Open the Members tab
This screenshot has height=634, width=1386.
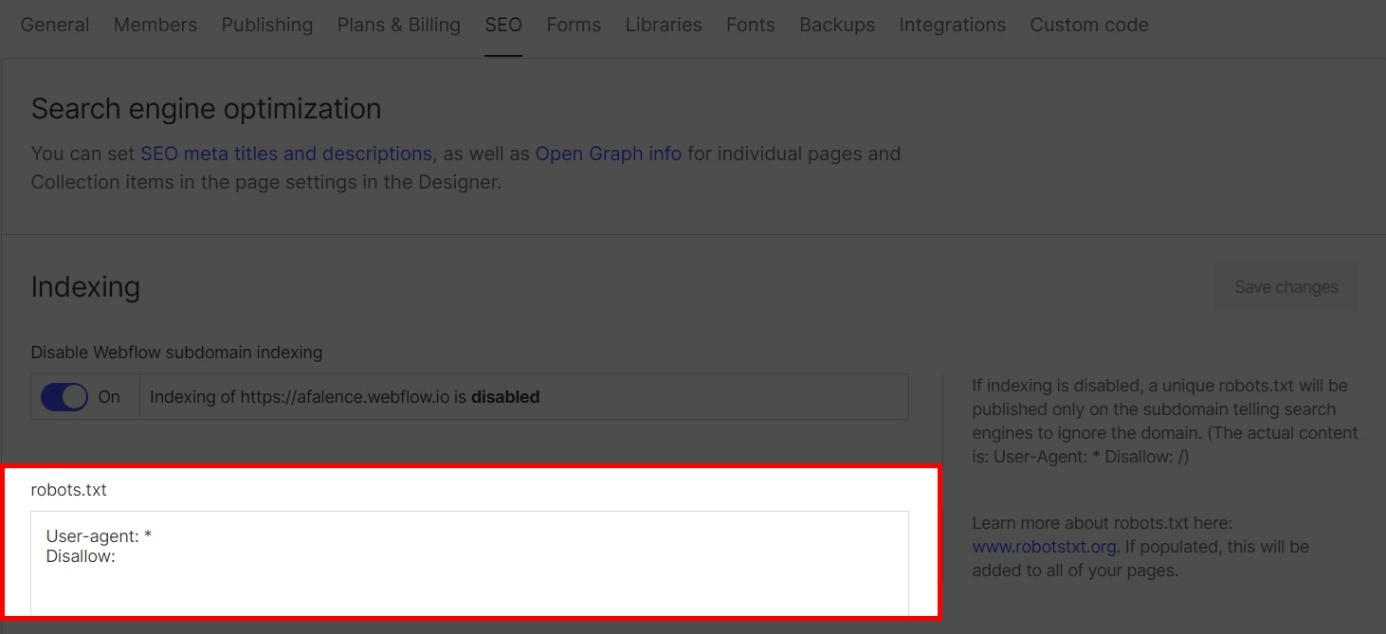pos(154,24)
